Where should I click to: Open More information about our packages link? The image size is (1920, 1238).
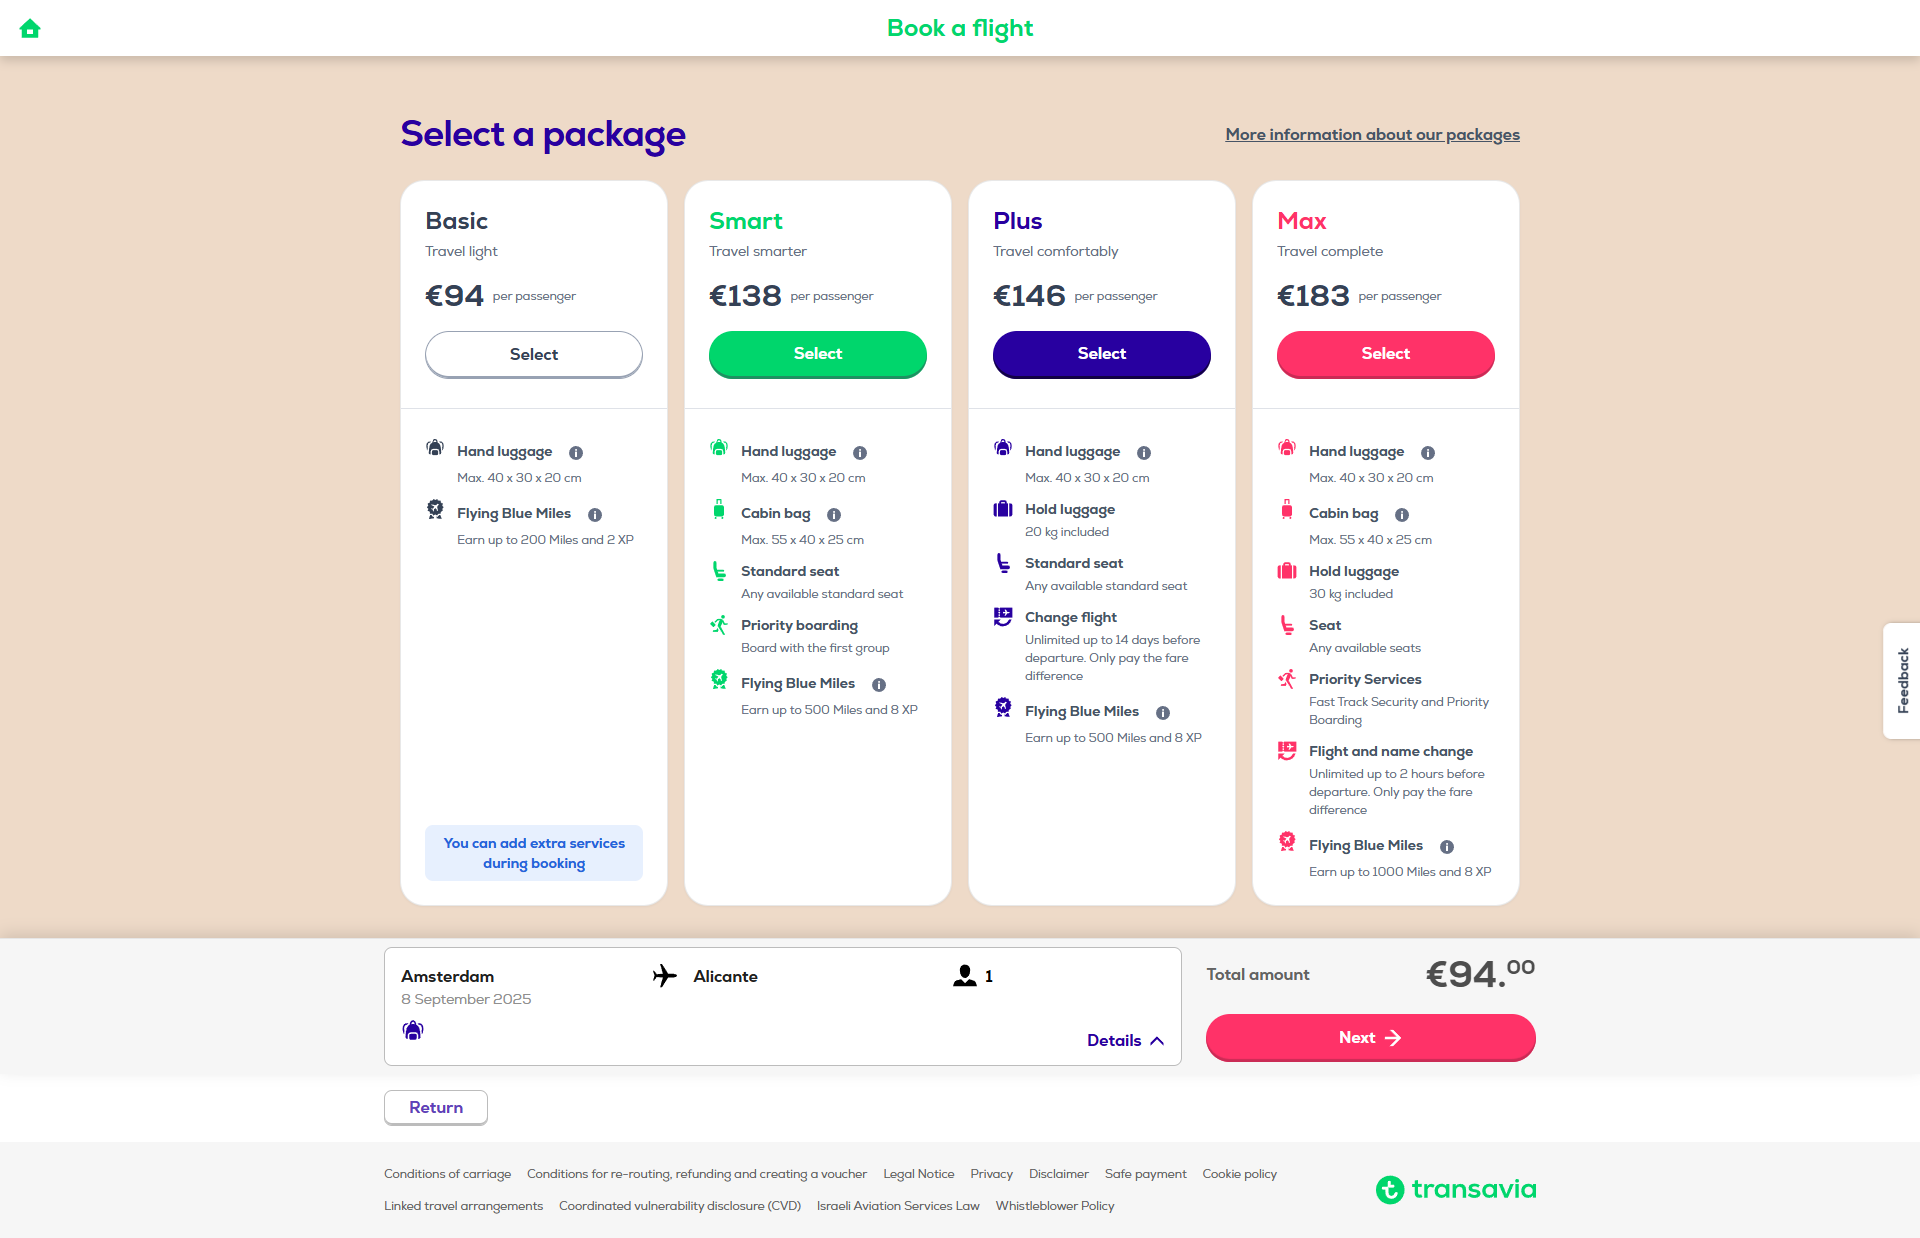click(1373, 134)
